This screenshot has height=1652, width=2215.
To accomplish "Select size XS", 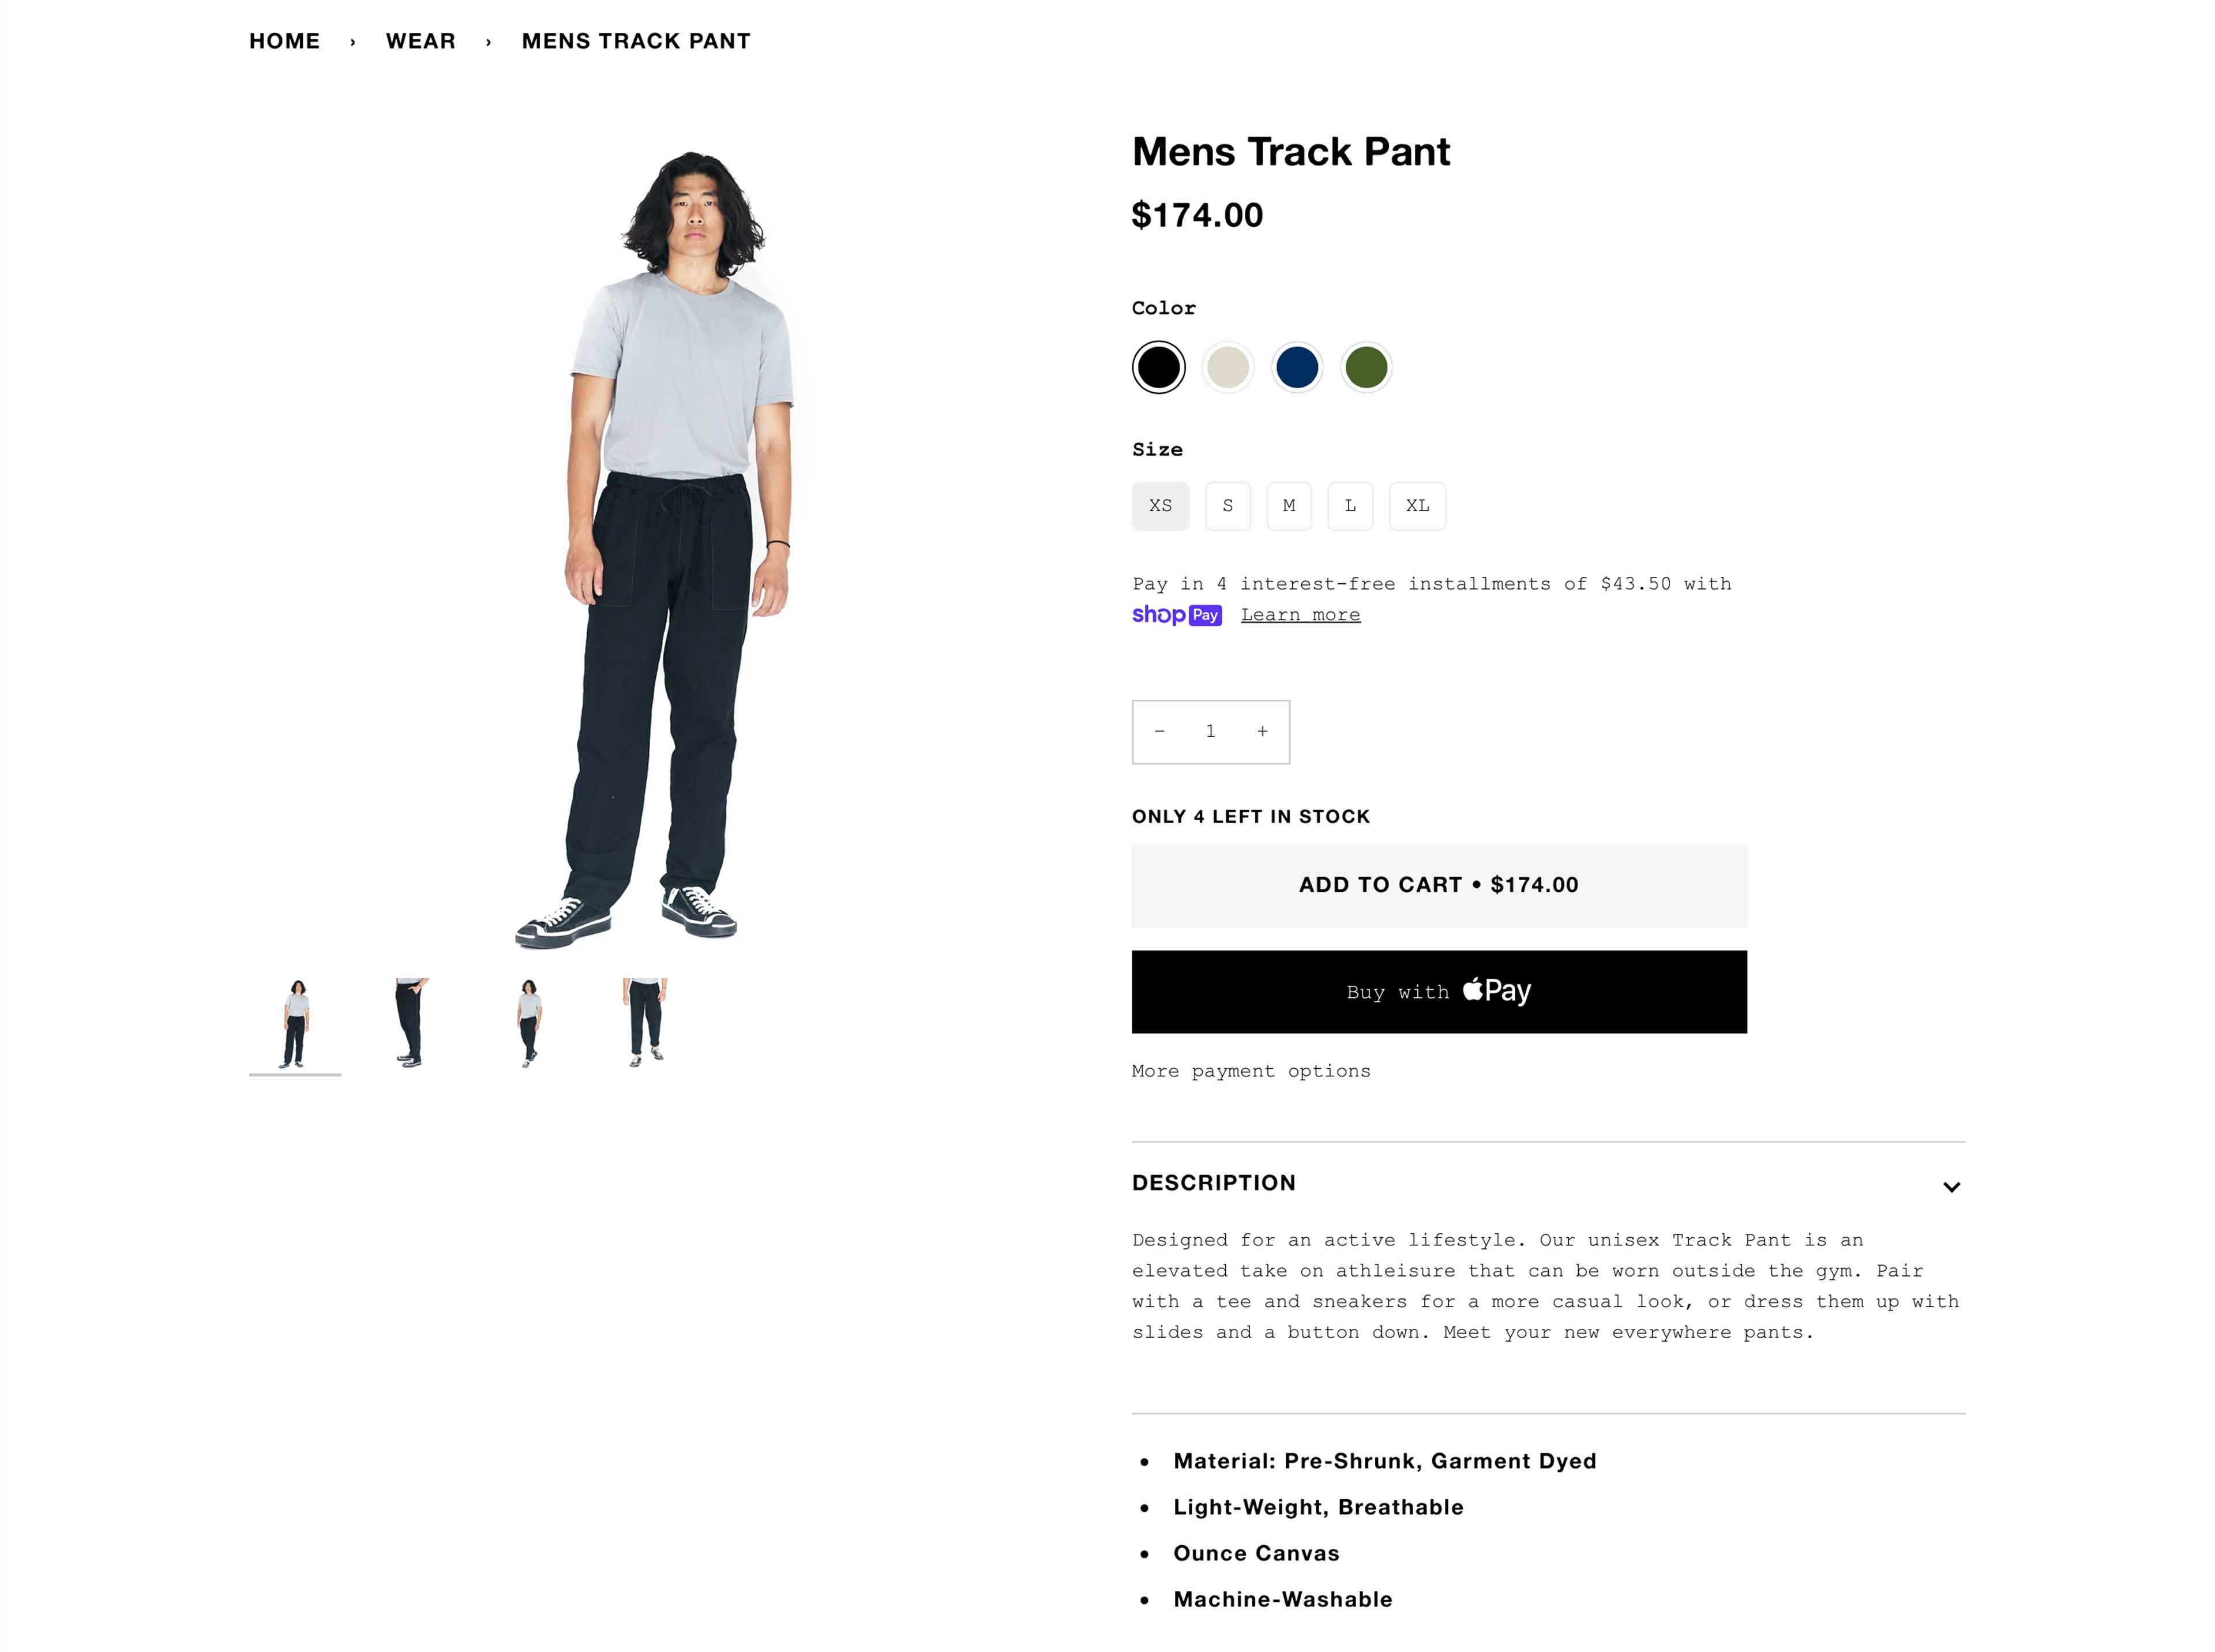I will pyautogui.click(x=1160, y=506).
